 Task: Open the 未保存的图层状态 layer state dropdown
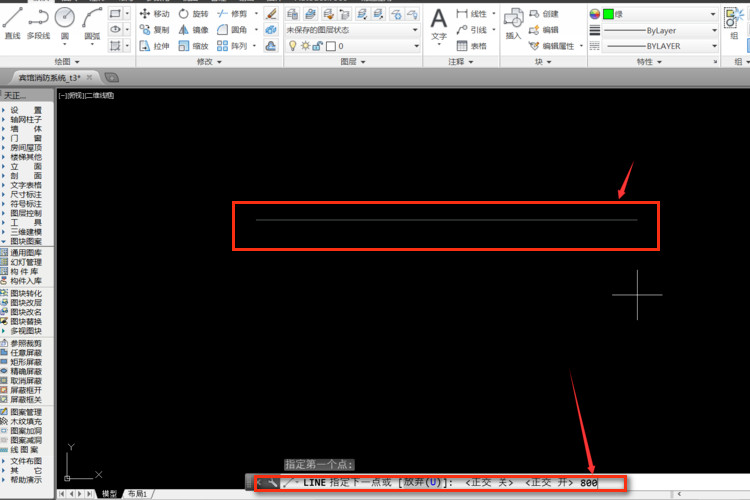[353, 30]
